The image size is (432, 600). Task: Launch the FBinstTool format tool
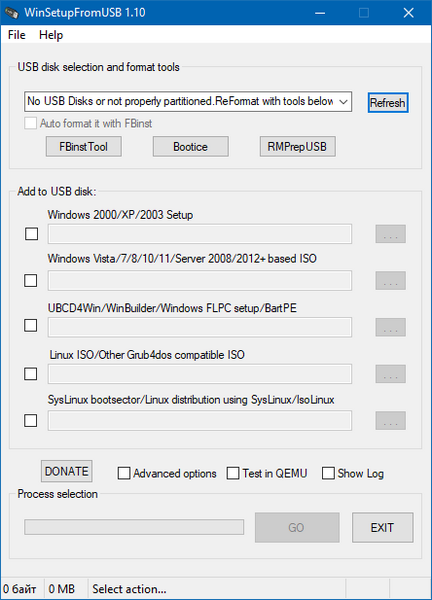(84, 147)
